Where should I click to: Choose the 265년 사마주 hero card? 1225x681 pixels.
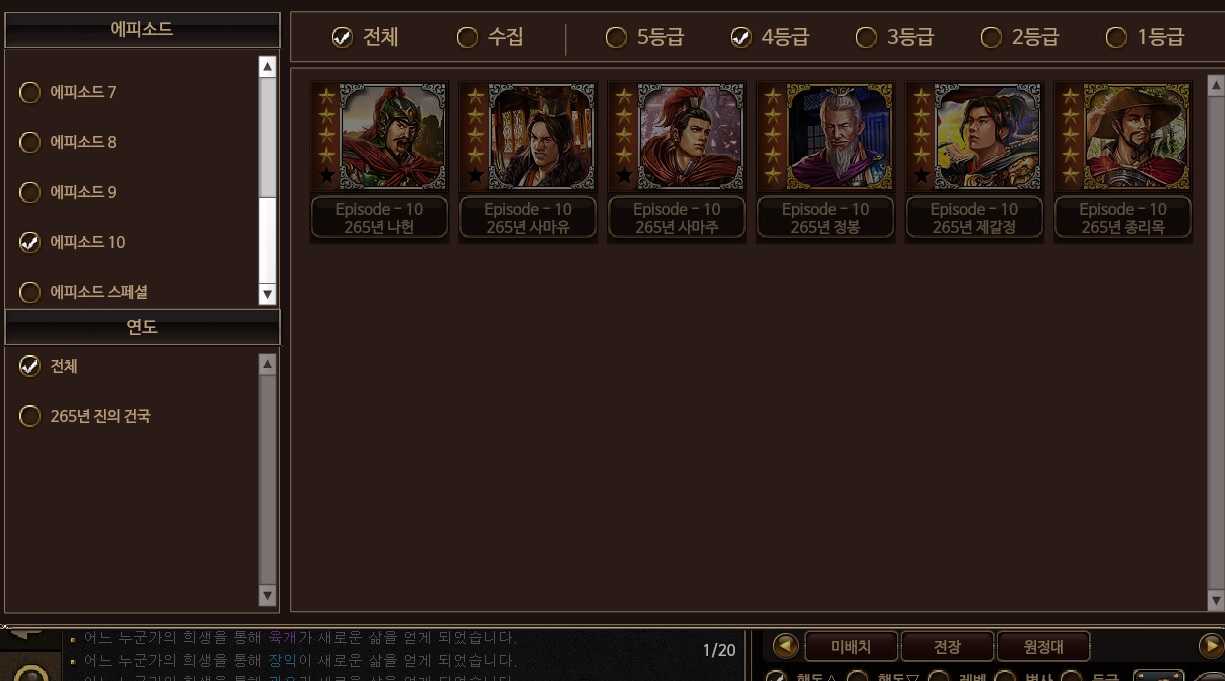click(x=677, y=162)
